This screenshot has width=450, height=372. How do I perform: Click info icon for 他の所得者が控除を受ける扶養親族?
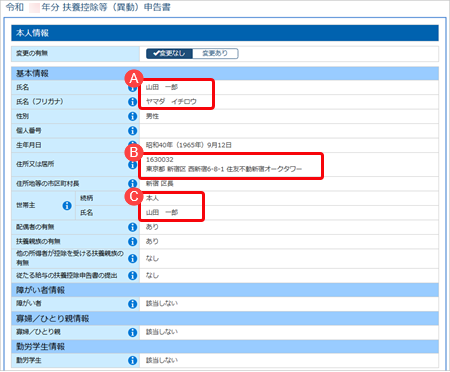[133, 258]
